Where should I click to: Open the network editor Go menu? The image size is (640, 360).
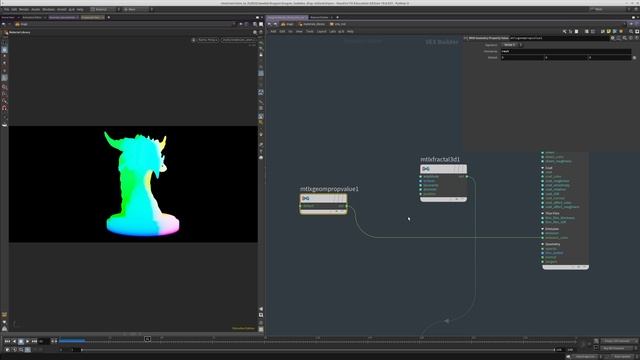coord(290,31)
